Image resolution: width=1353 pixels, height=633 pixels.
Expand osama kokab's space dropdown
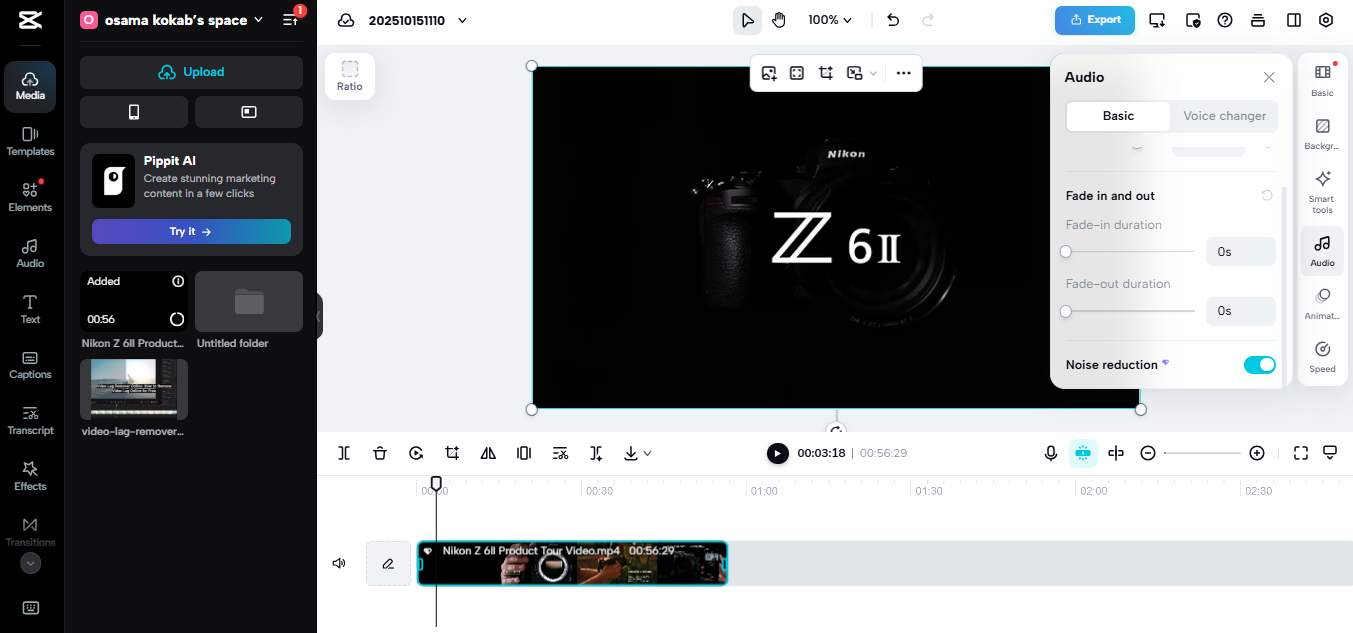(x=258, y=20)
